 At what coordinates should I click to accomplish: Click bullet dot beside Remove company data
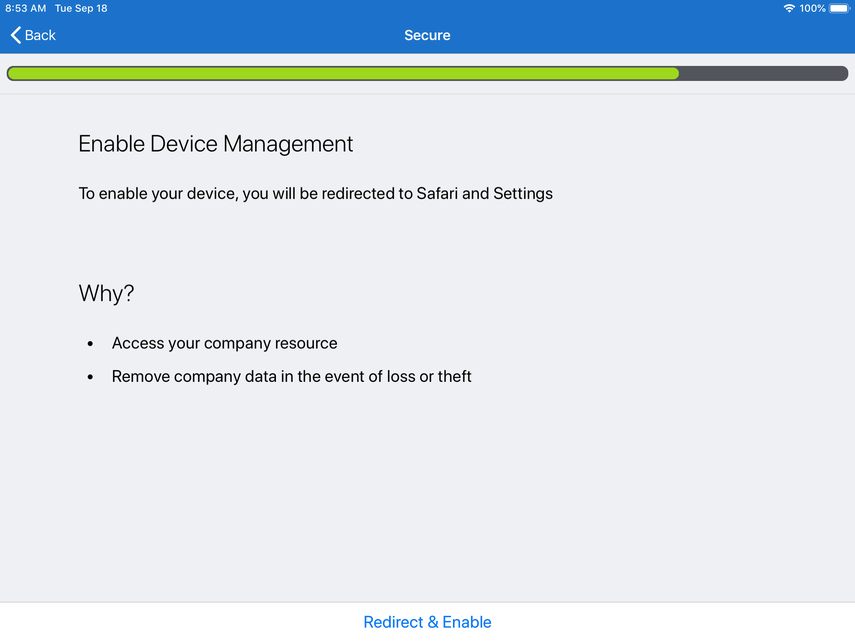coord(90,378)
